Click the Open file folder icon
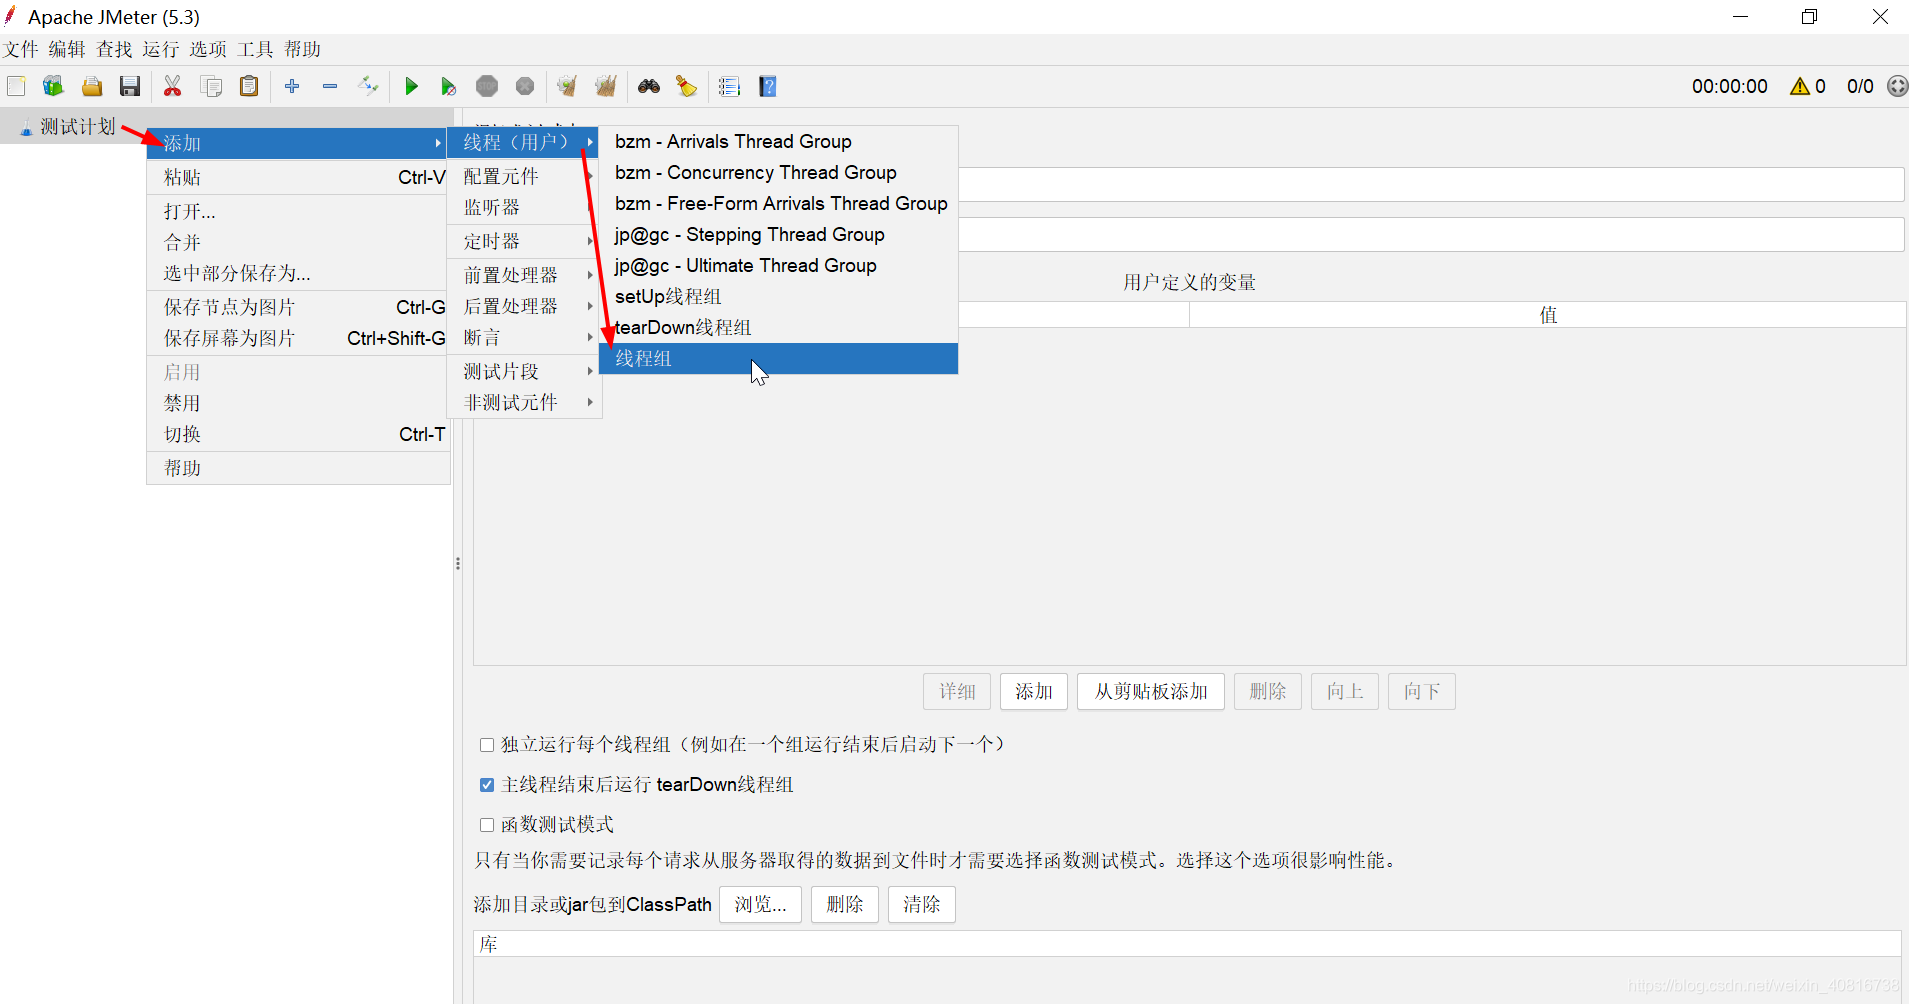 pyautogui.click(x=92, y=86)
